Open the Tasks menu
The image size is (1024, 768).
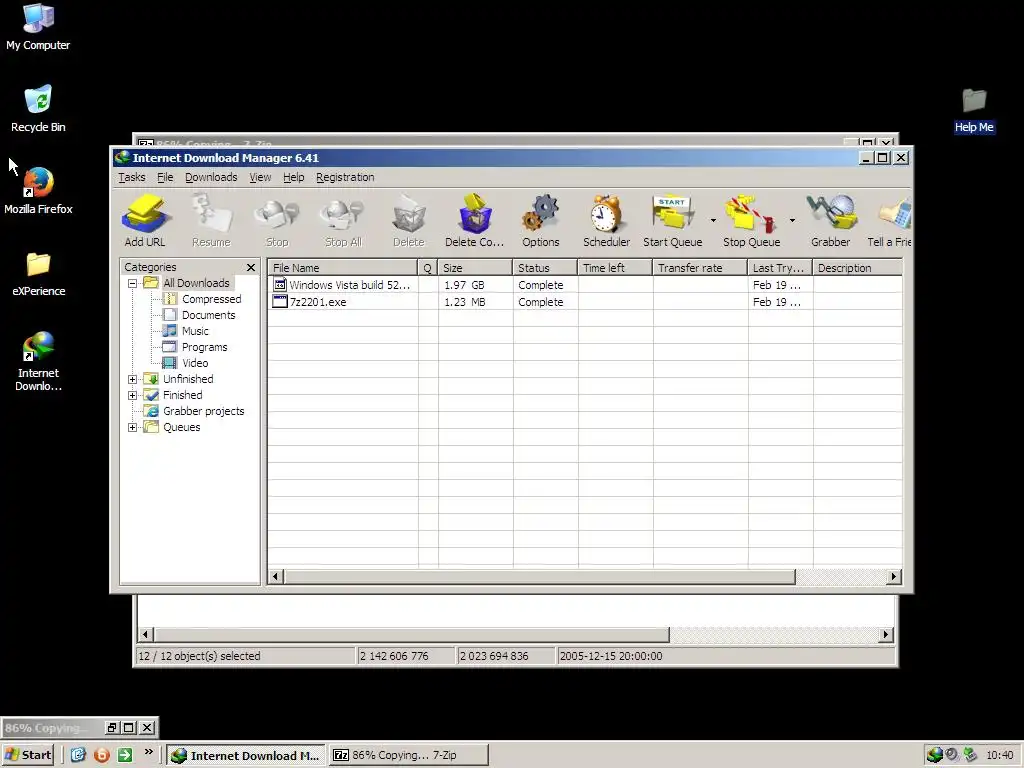(132, 177)
